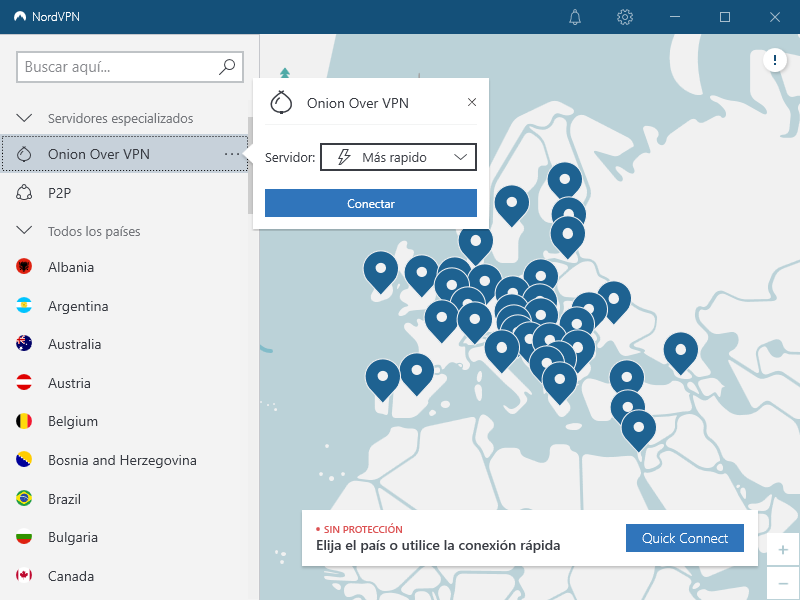Click the exclamation info icon on map
800x614 pixels.
point(774,60)
